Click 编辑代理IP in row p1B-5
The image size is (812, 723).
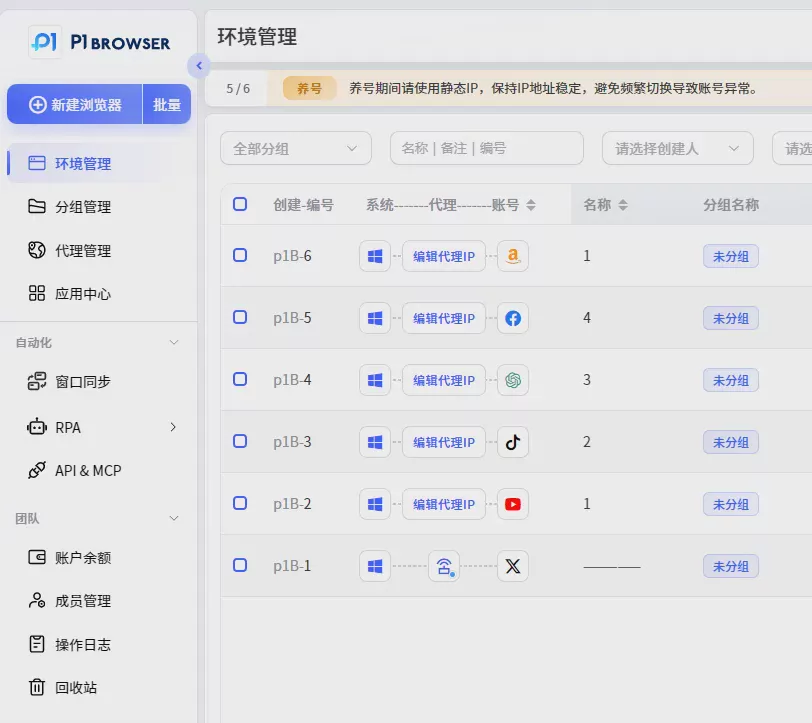pyautogui.click(x=444, y=318)
